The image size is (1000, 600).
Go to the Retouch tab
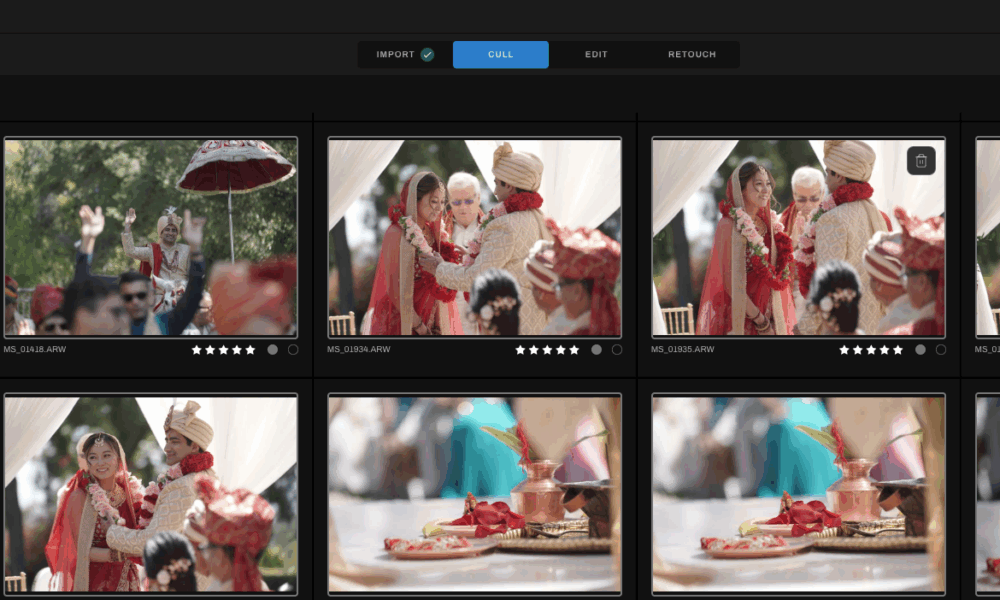point(692,55)
